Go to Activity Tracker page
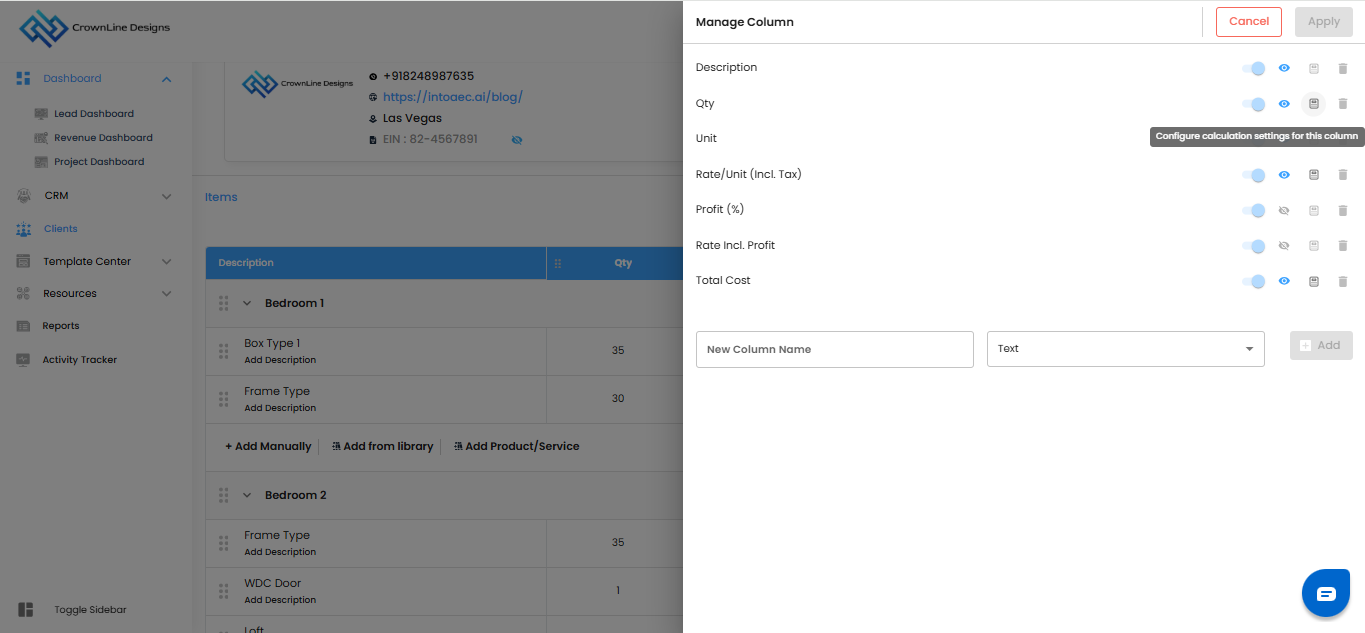 click(79, 360)
